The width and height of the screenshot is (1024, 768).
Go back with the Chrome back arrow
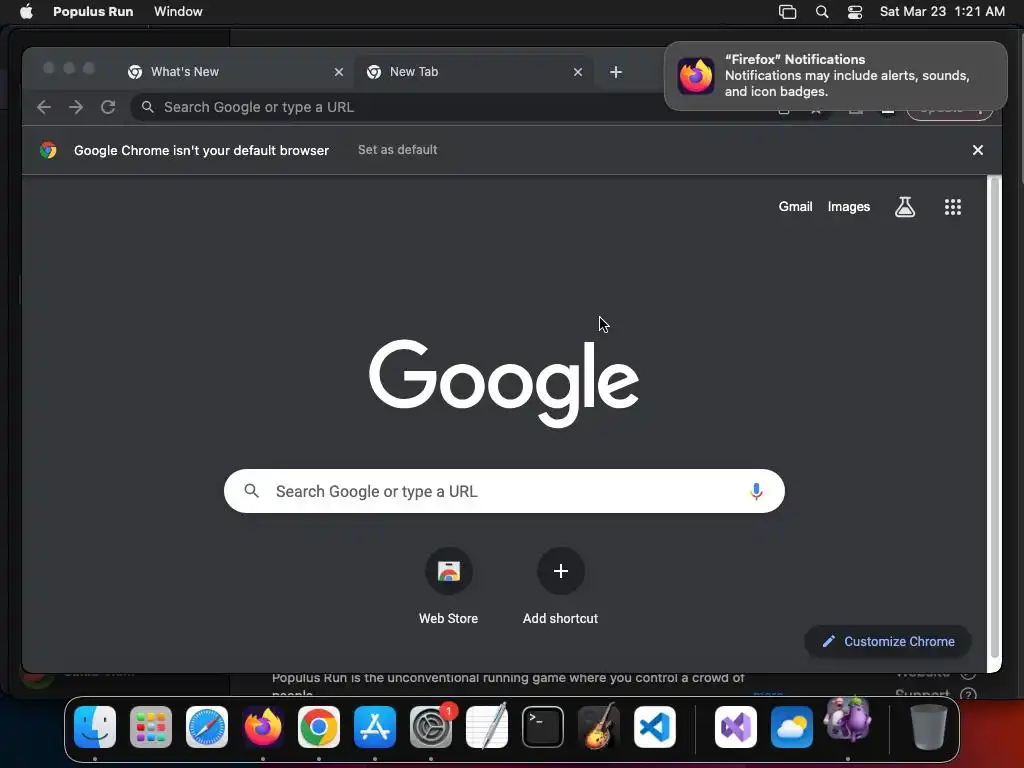[x=44, y=107]
